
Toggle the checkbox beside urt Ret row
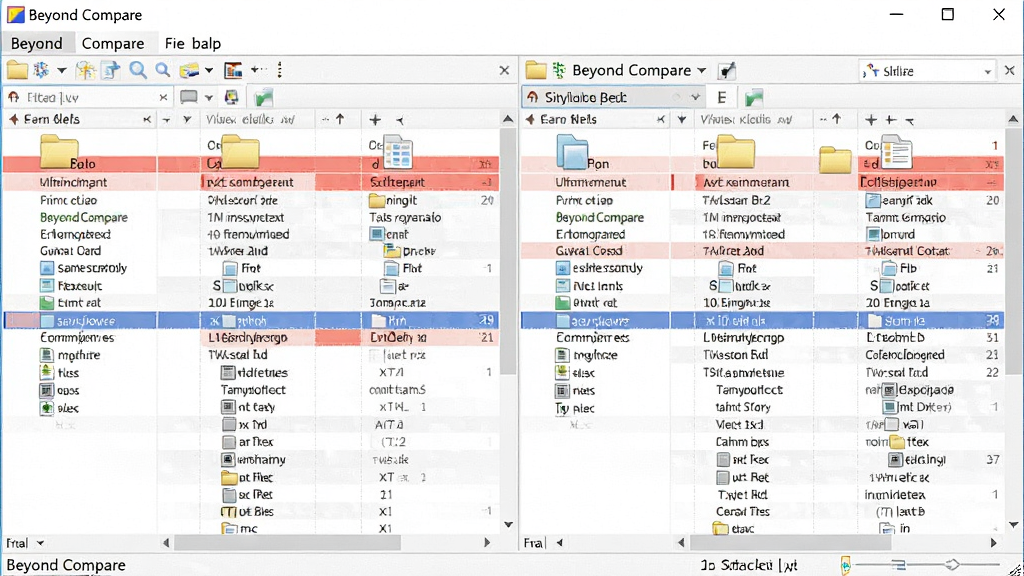723,477
